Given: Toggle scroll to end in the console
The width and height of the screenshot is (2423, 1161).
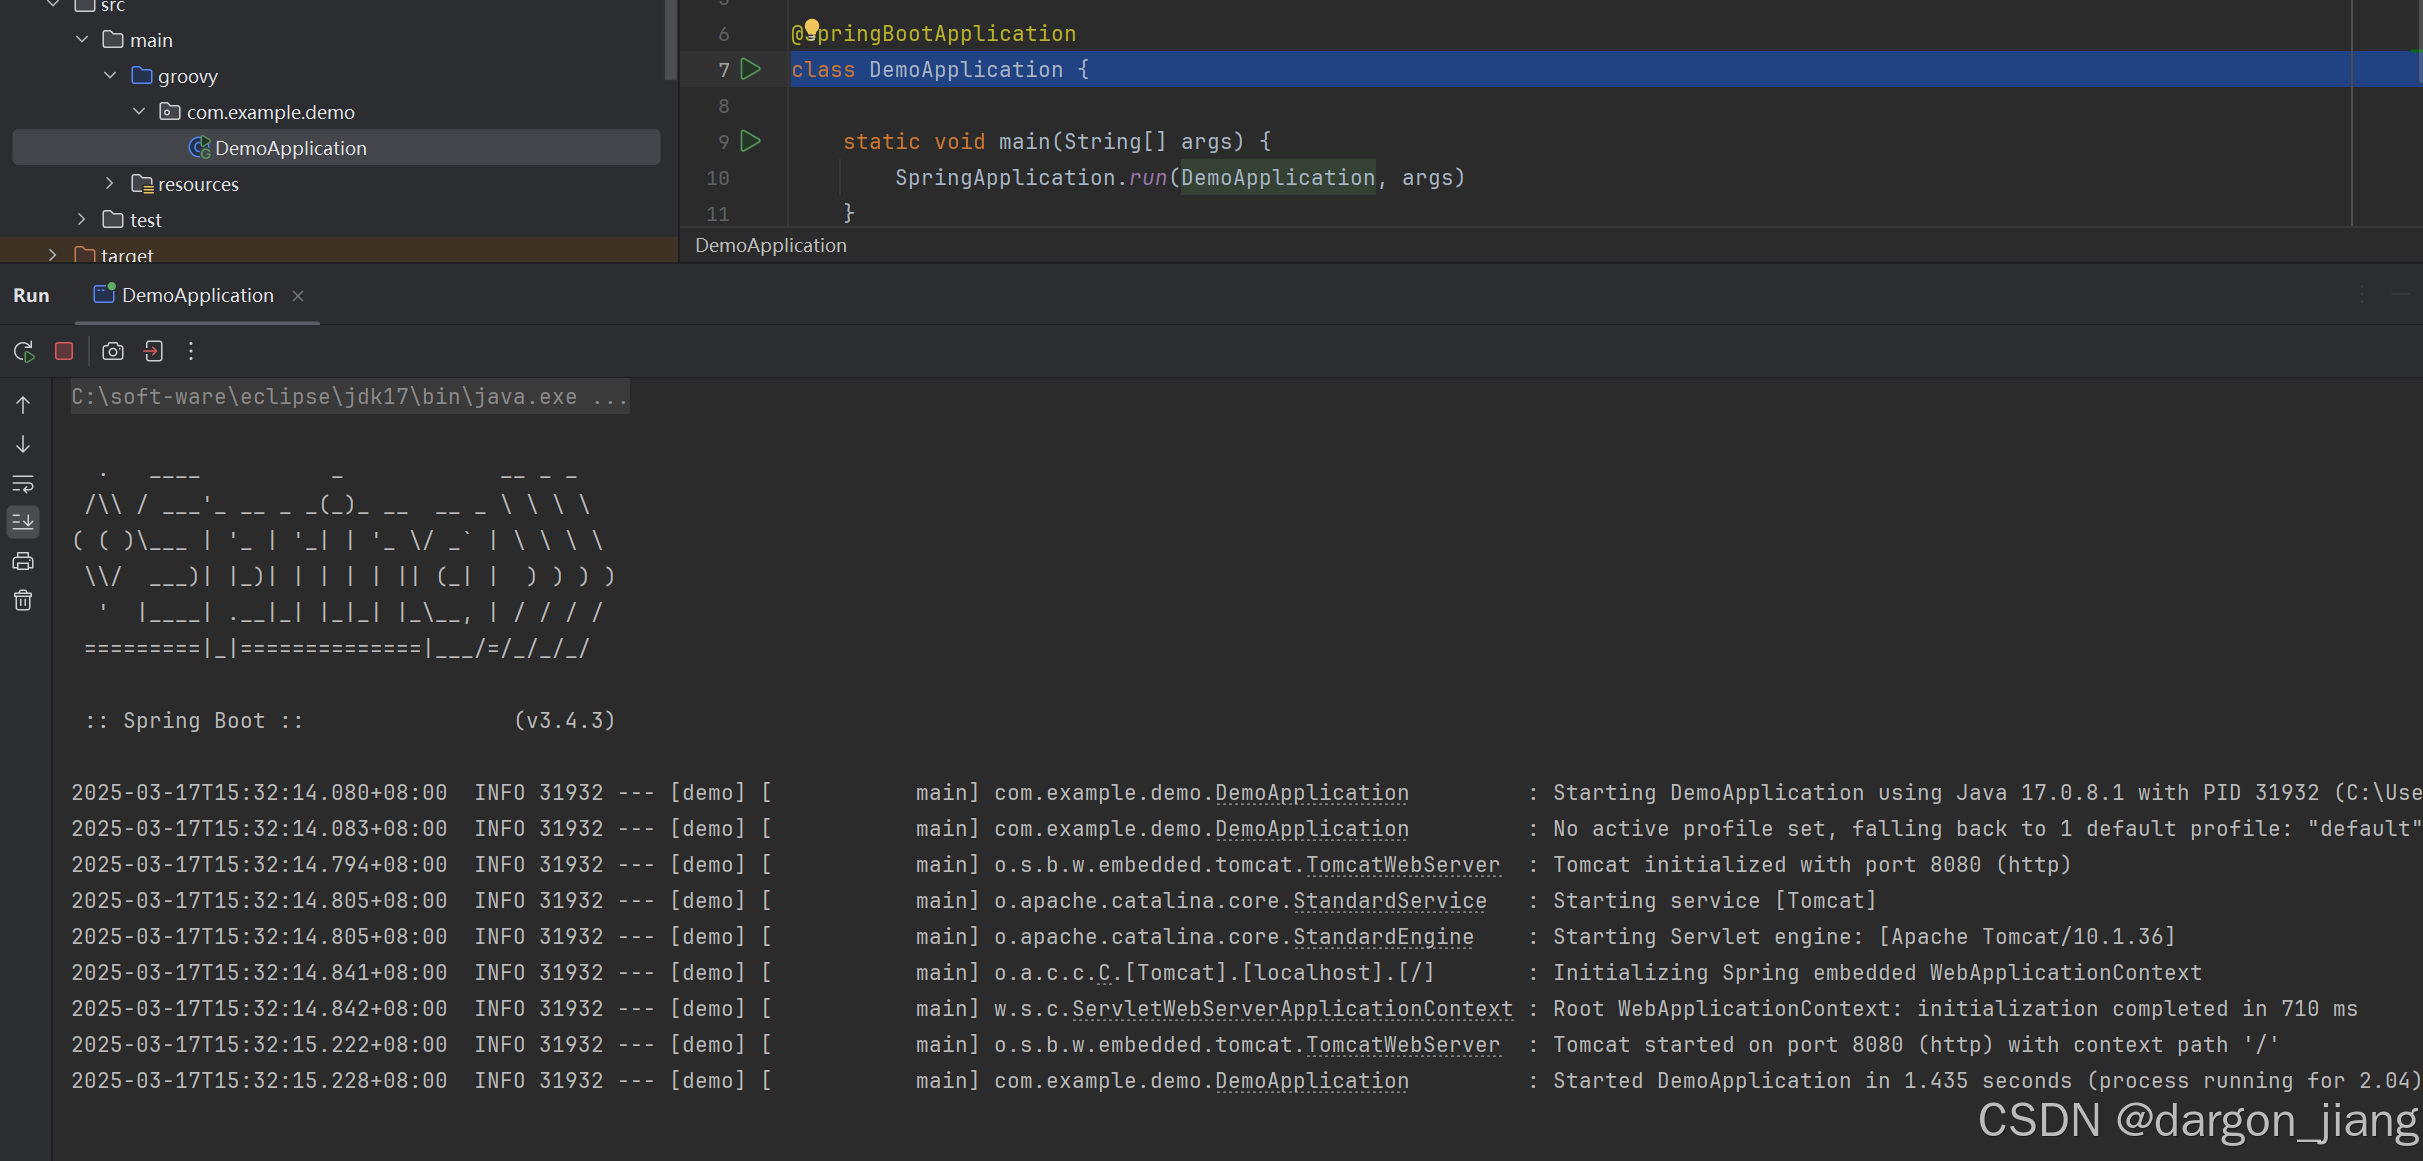Looking at the screenshot, I should pyautogui.click(x=23, y=521).
